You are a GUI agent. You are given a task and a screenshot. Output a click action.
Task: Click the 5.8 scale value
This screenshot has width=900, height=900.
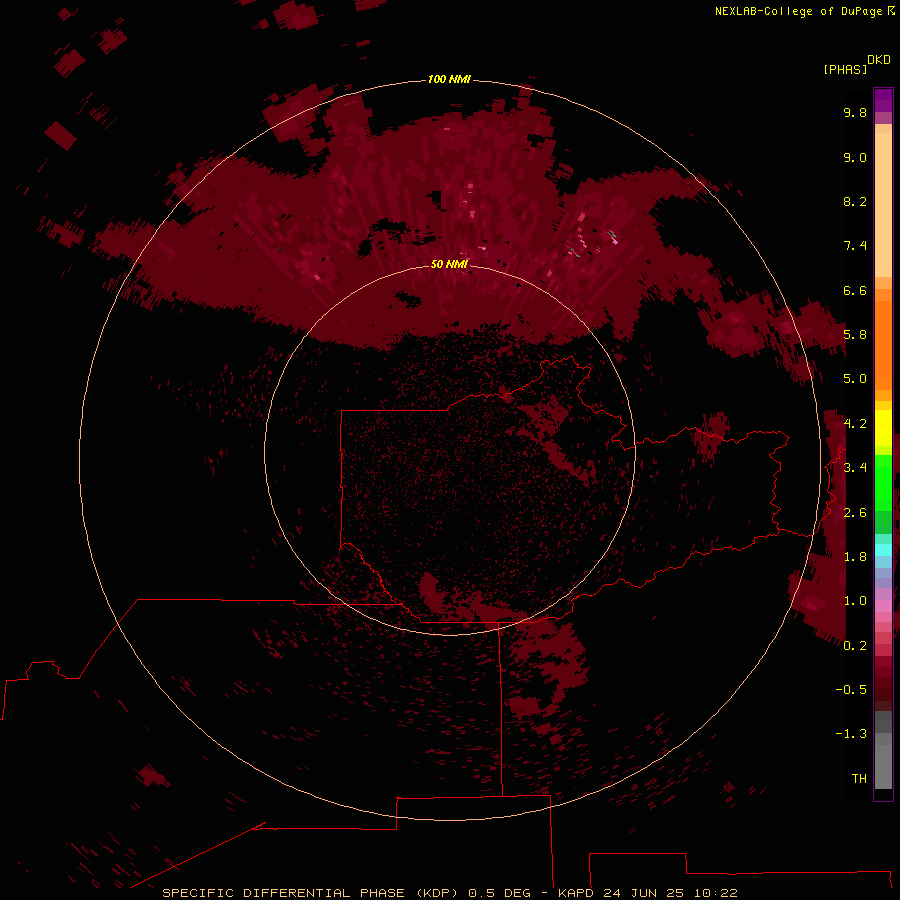click(x=855, y=335)
